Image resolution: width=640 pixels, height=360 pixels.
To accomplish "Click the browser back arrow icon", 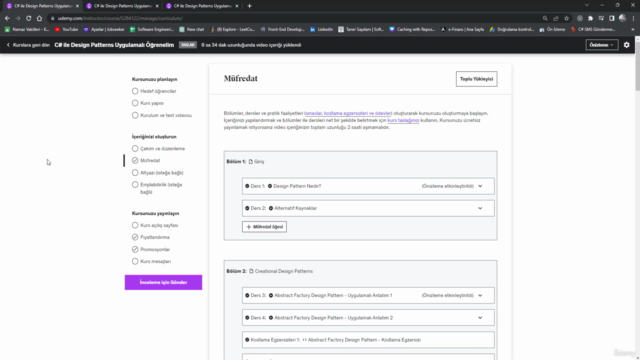I will pos(7,18).
